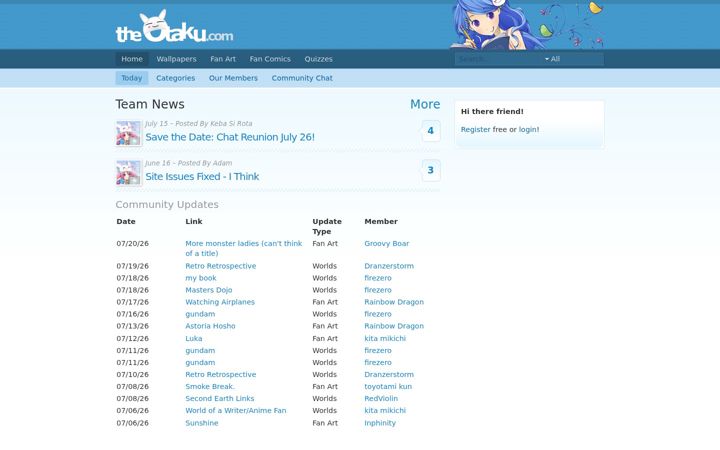Open the Watching Airplanes fan art
Image resolution: width=720 pixels, height=450 pixels.
(x=220, y=302)
